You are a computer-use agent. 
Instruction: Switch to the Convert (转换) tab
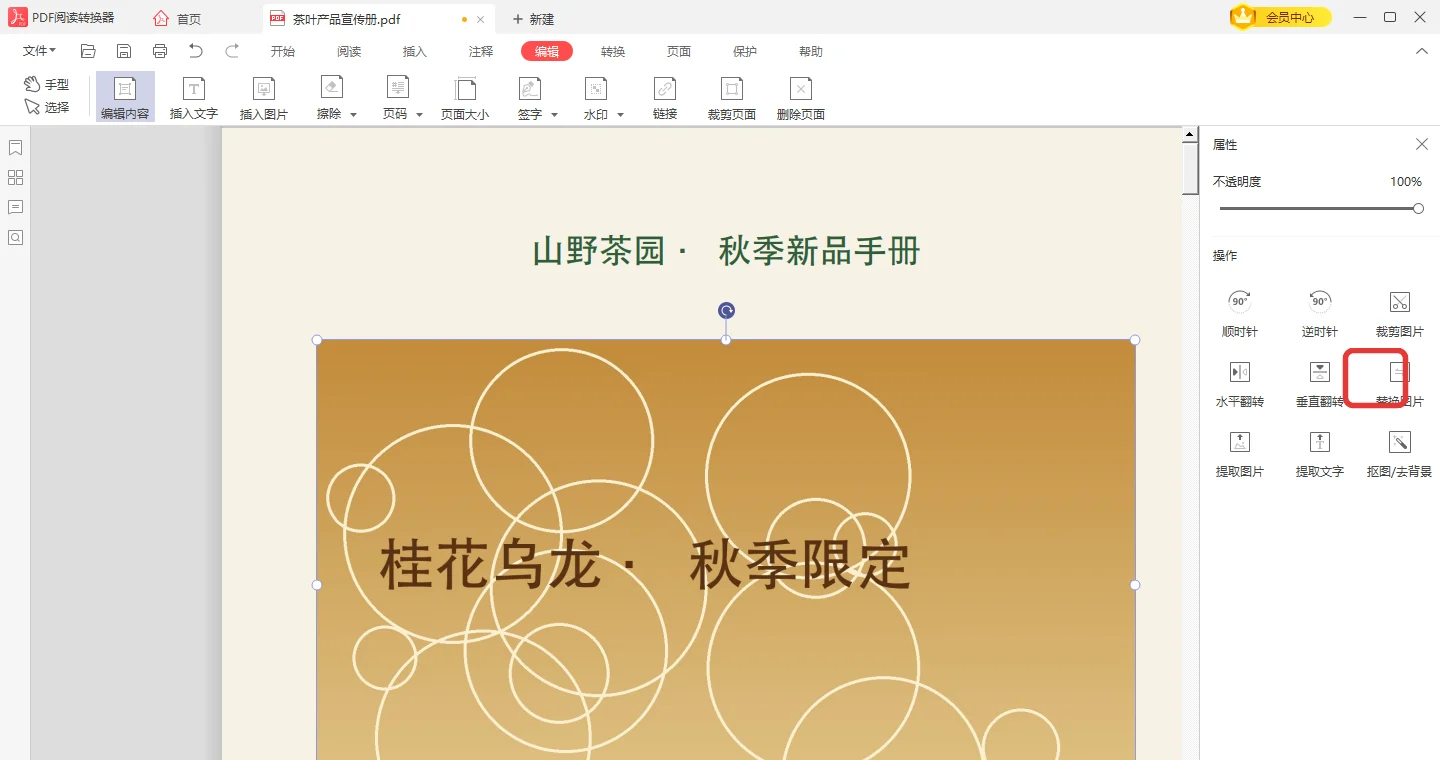[x=613, y=51]
